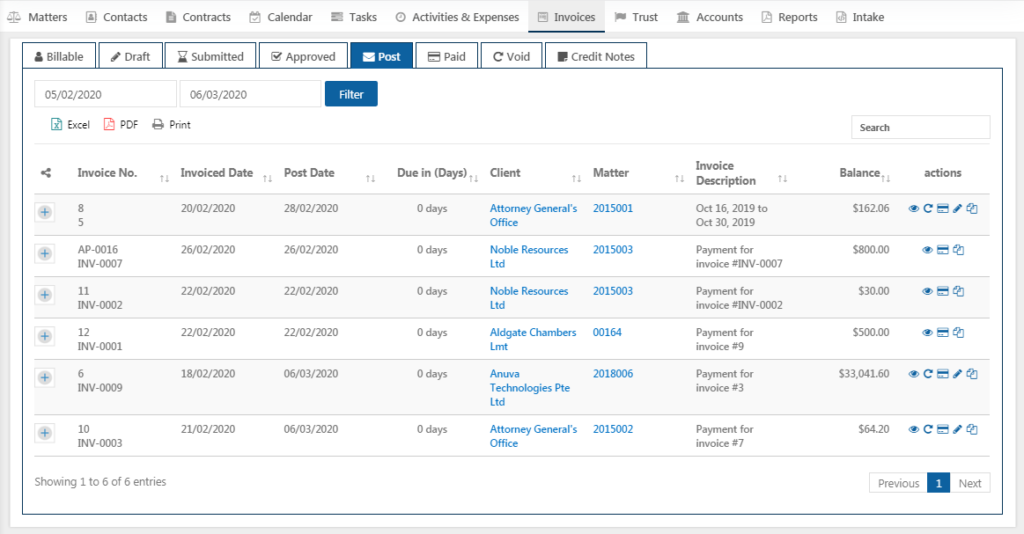The image size is (1024, 534).
Task: Void invoice INV-0003 via circular arrow icon
Action: click(927, 430)
